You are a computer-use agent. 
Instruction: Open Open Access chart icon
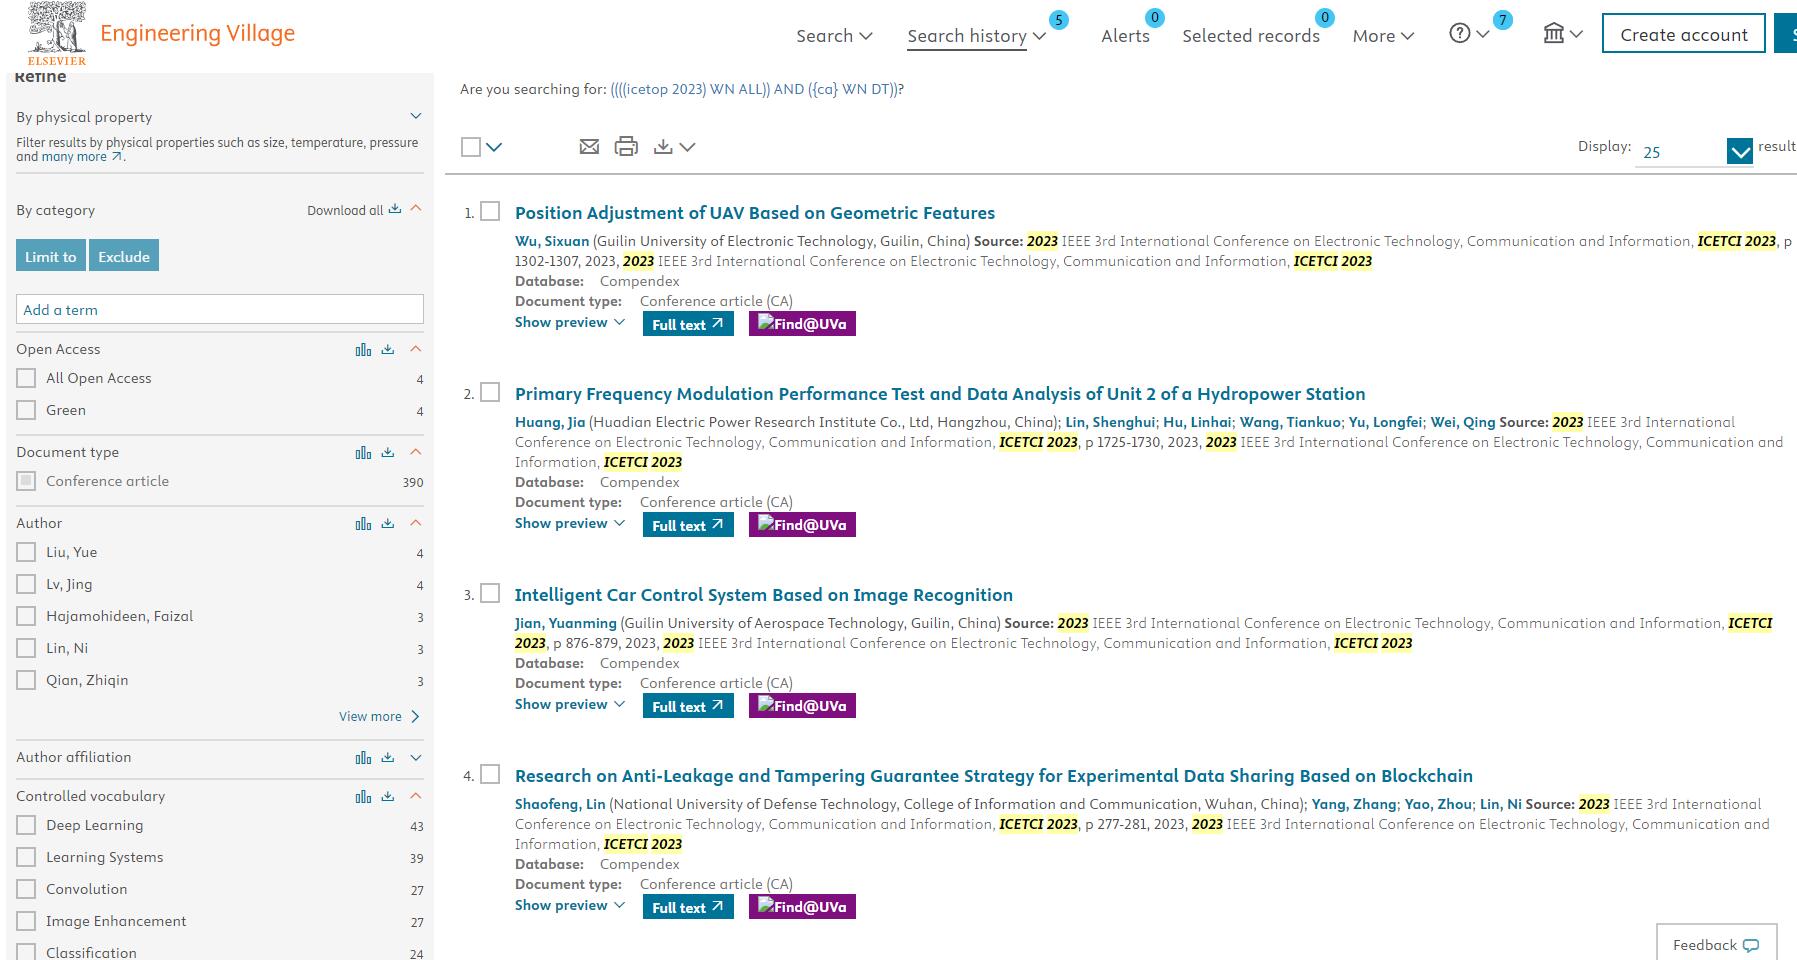(x=363, y=349)
